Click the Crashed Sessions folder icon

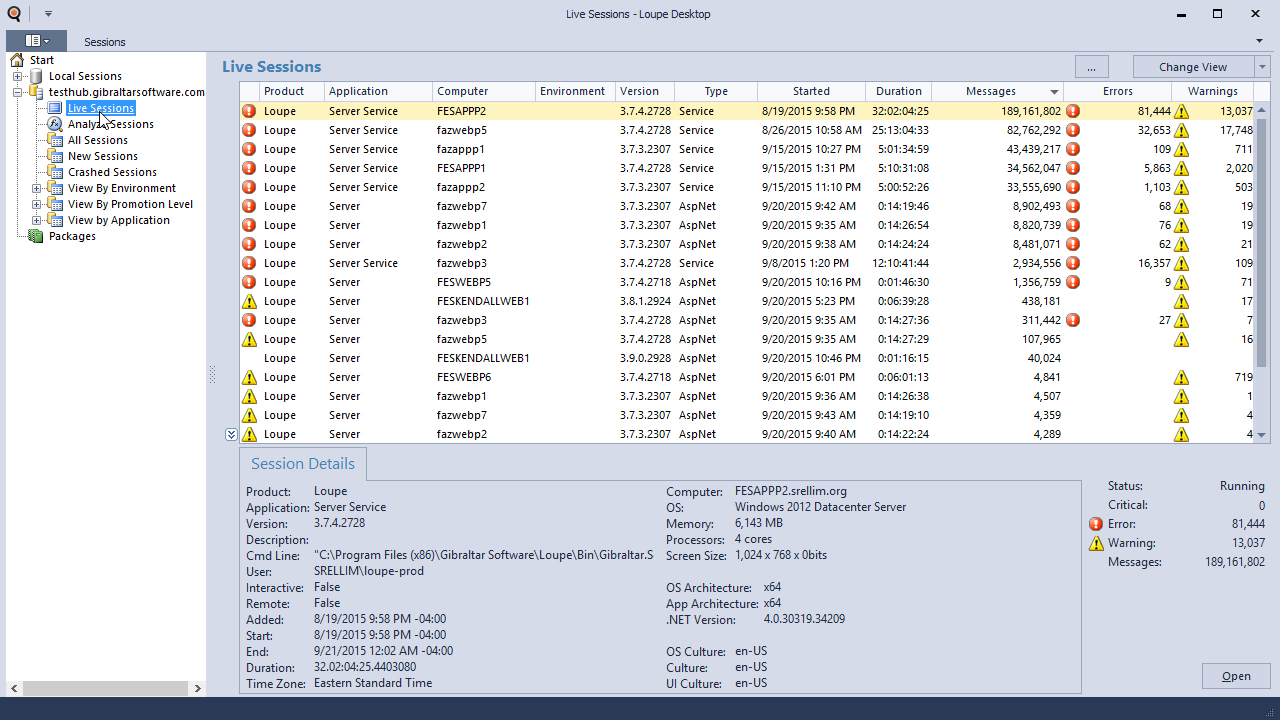(55, 172)
